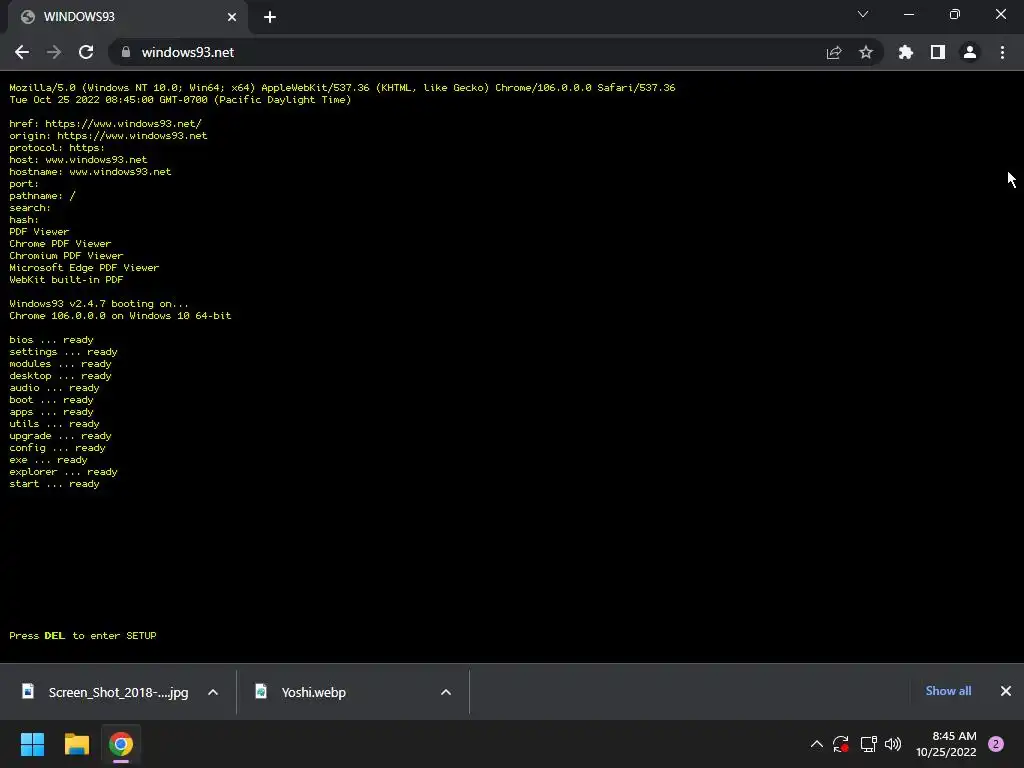Open Chrome's three-dot menu
Viewport: 1024px width, 768px height.
coord(1002,52)
